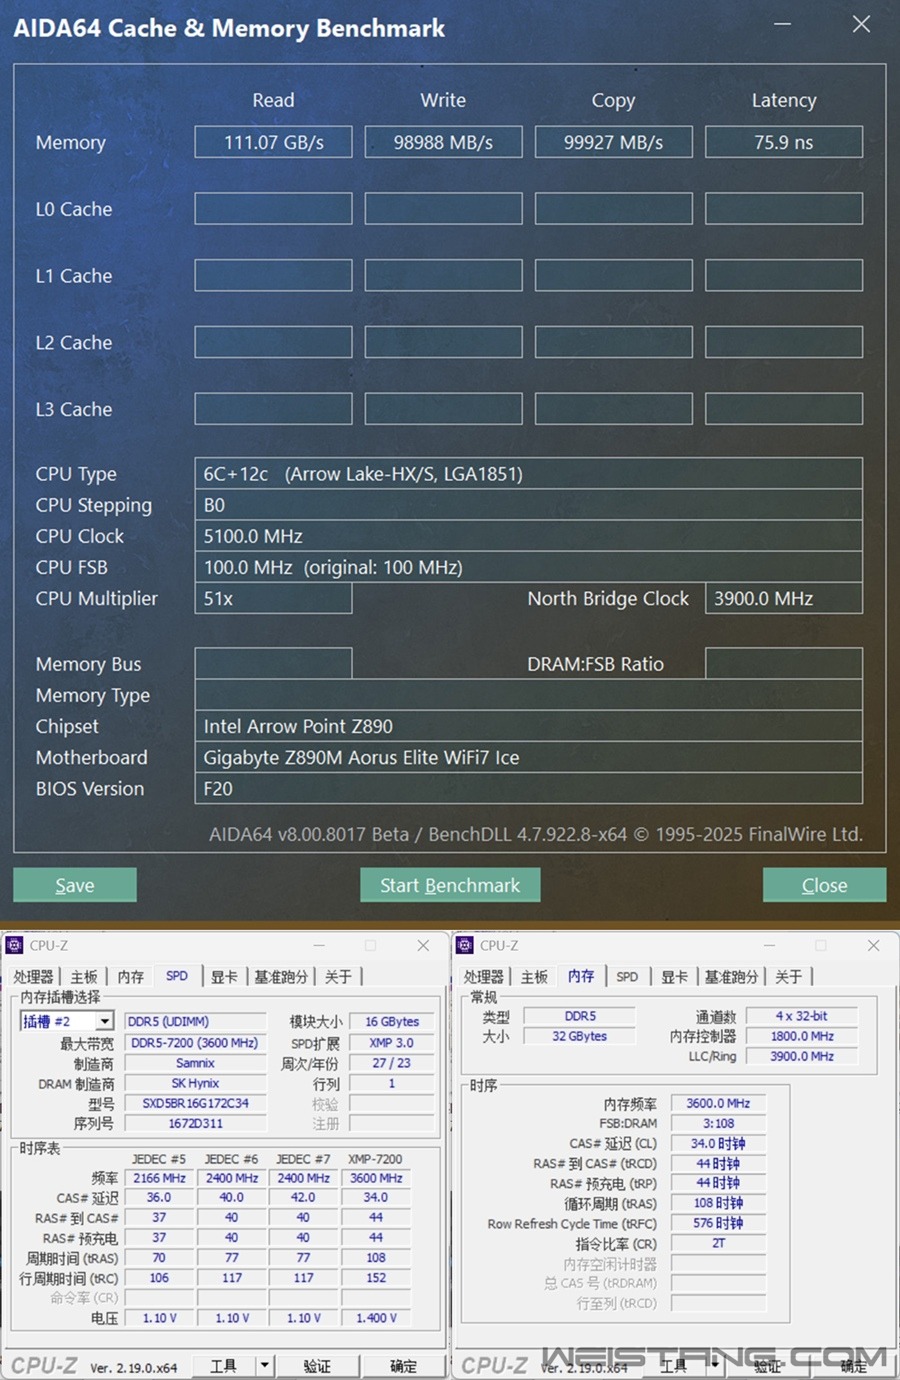Open the 显卡 tab in right CPU-Z window

[x=674, y=977]
